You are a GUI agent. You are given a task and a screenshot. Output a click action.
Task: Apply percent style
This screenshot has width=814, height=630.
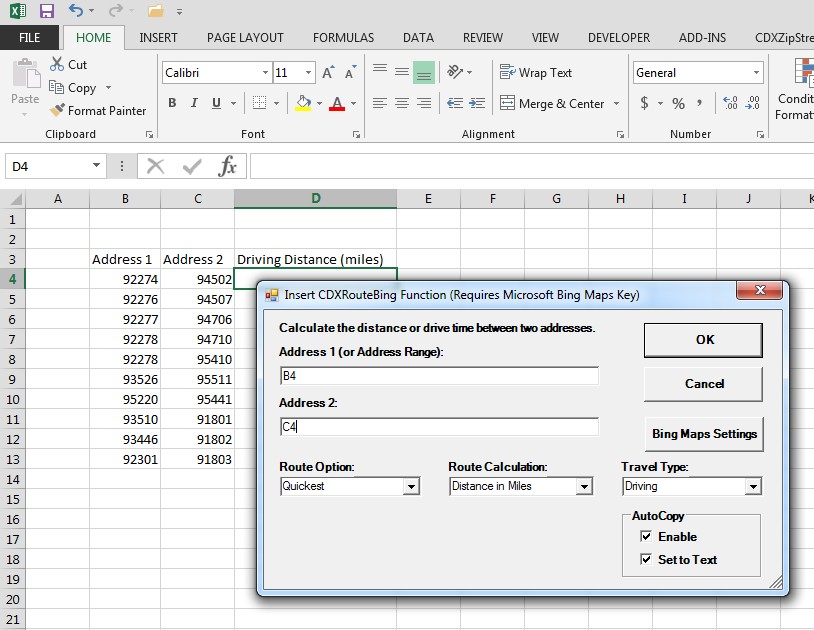pos(679,103)
